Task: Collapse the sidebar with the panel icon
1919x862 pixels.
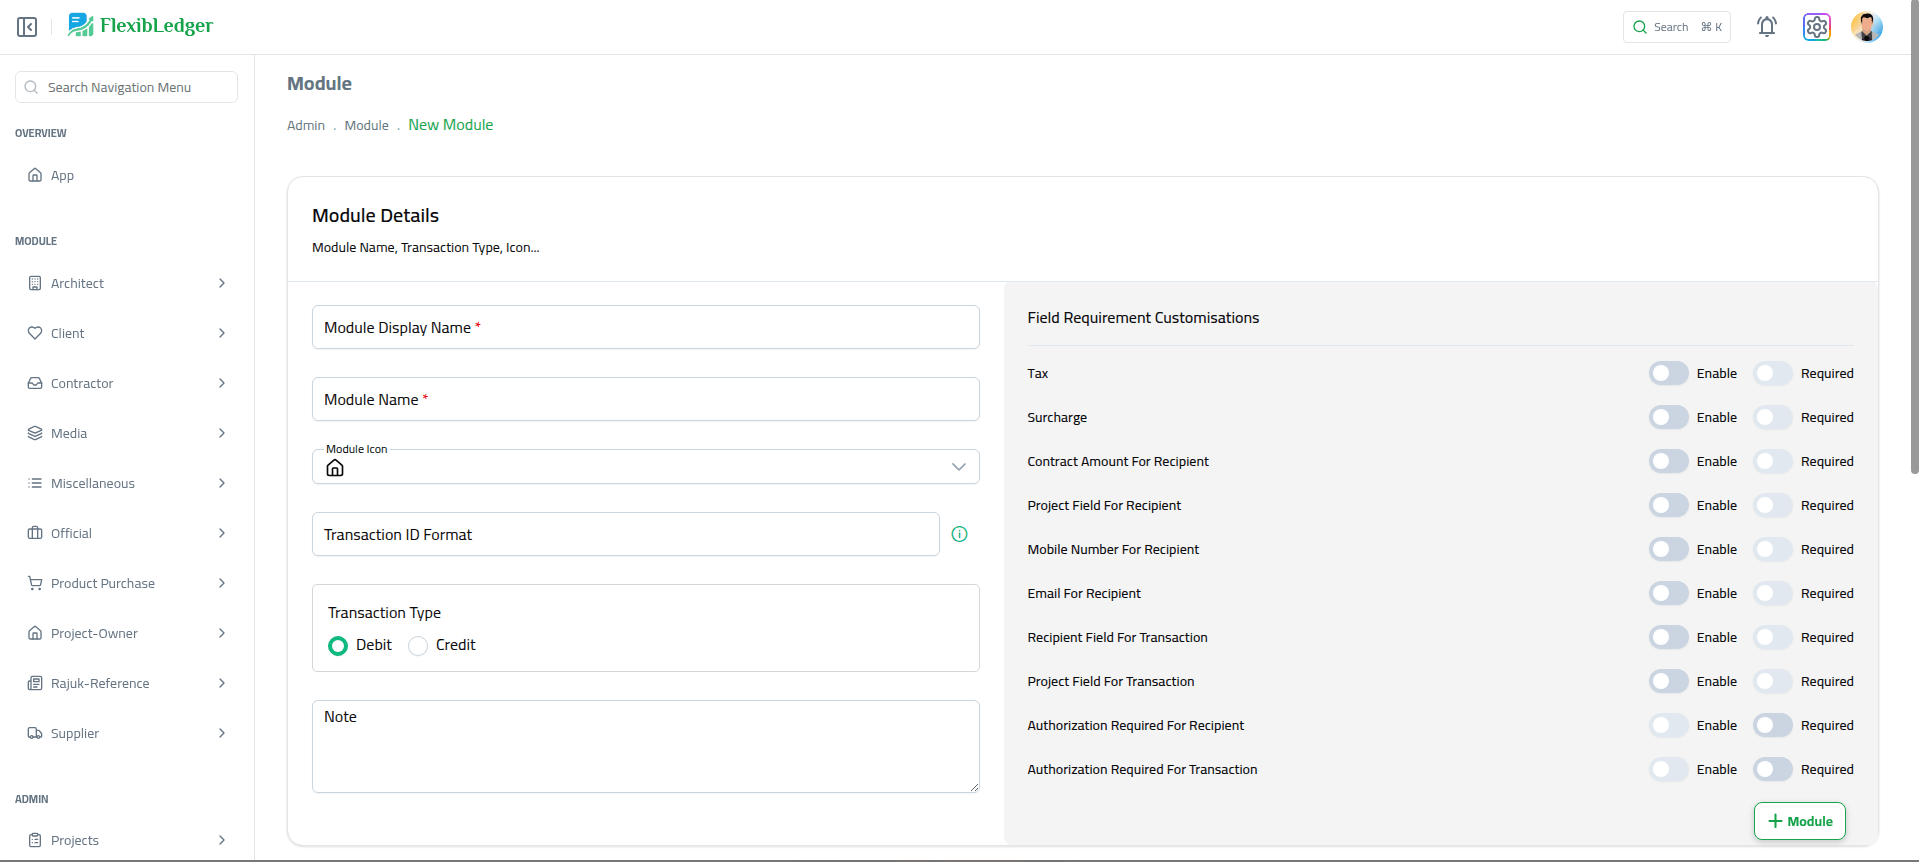Action: click(27, 27)
